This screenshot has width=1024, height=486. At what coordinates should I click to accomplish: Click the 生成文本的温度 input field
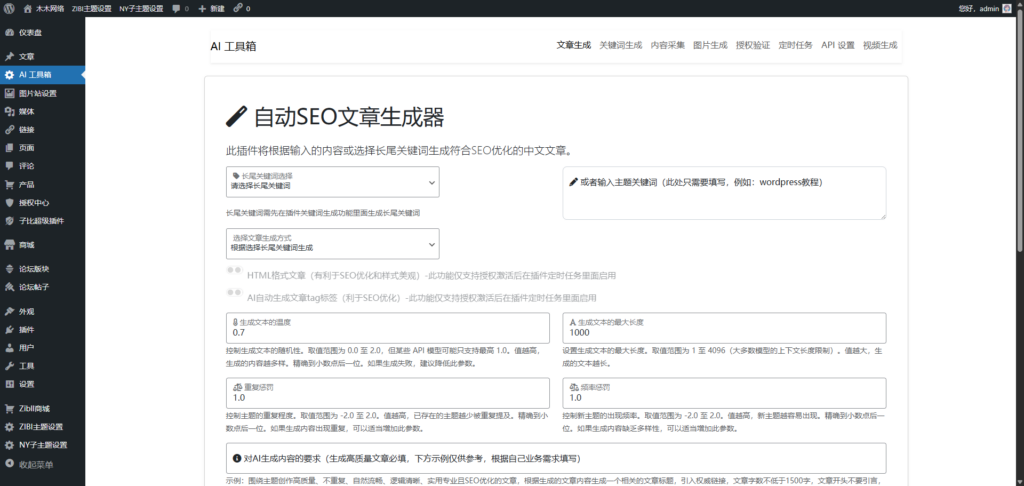388,332
